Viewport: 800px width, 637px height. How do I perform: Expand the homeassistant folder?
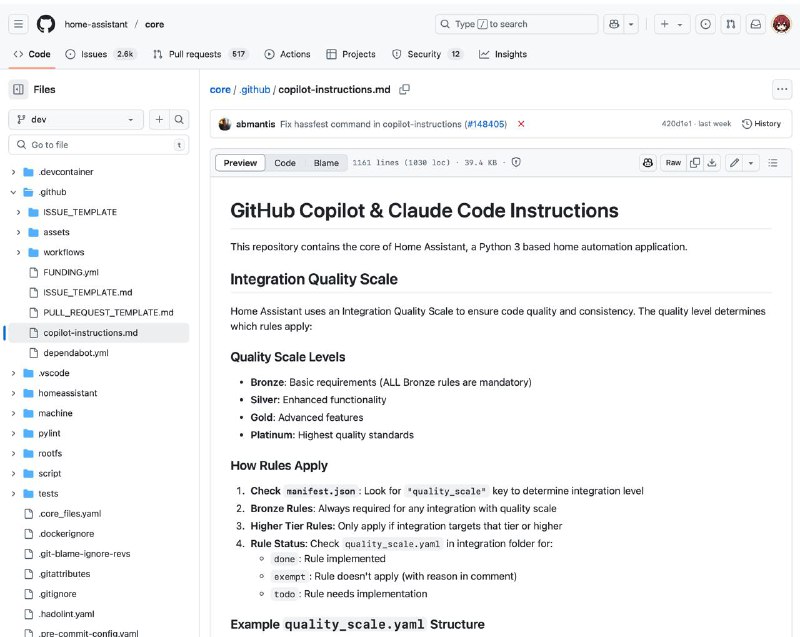[14, 393]
